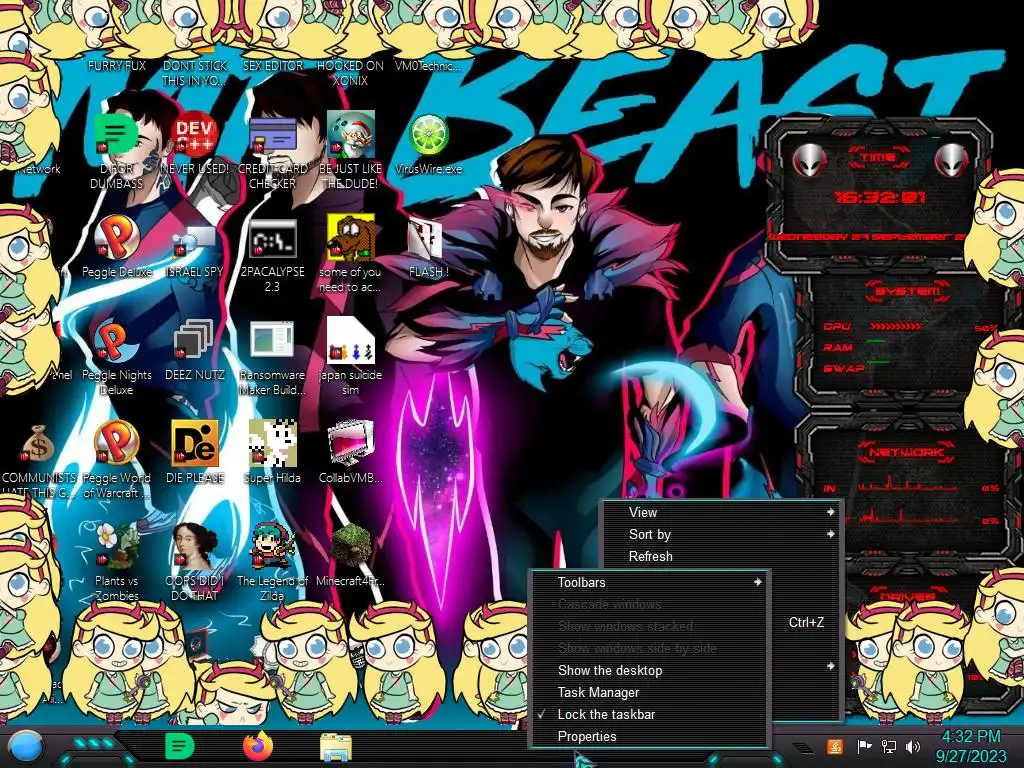The image size is (1024, 768).
Task: Click the orange tray application icon
Action: coord(835,746)
